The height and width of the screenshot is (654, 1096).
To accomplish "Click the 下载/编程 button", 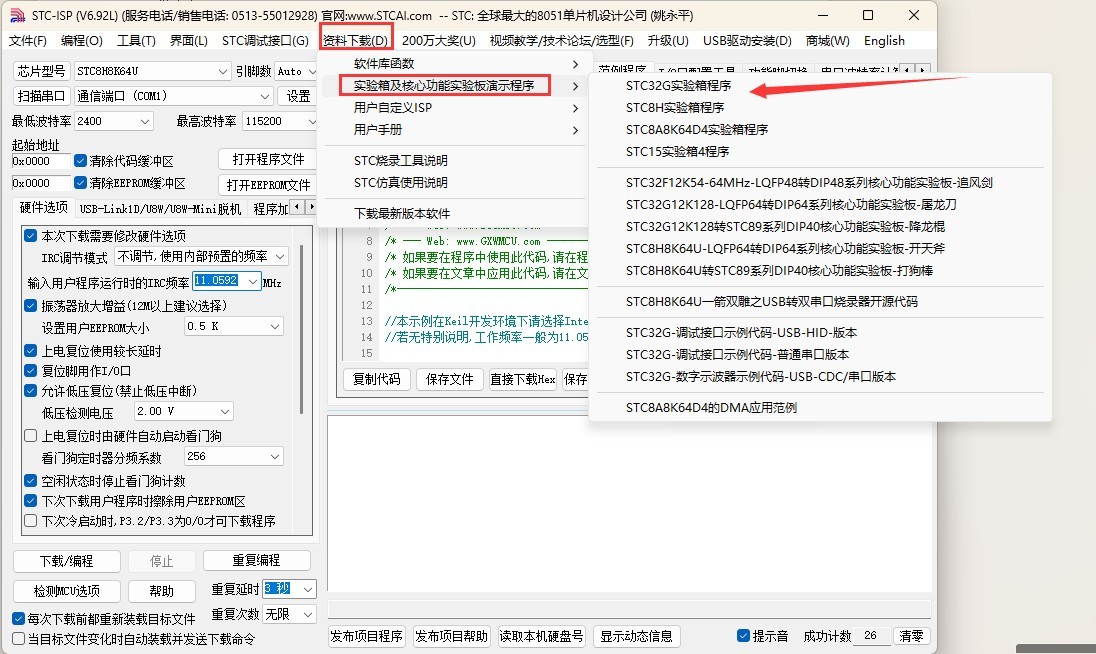I will [x=66, y=561].
